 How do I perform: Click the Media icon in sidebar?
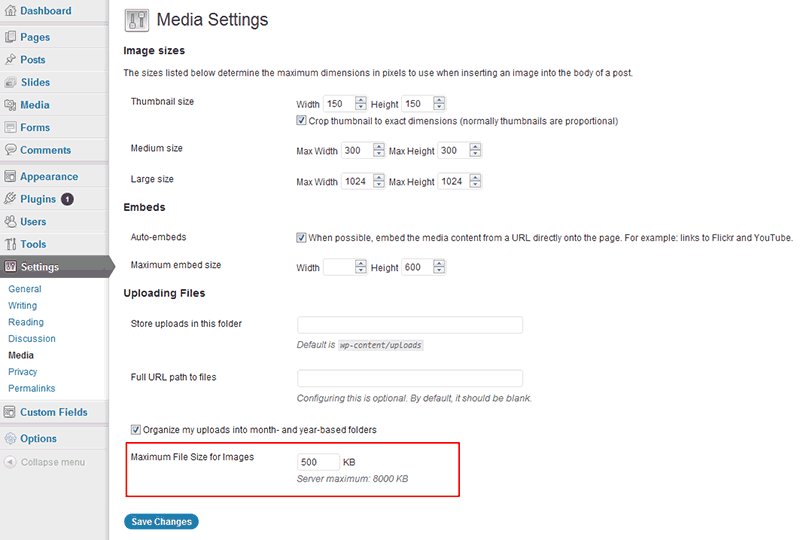pos(10,105)
